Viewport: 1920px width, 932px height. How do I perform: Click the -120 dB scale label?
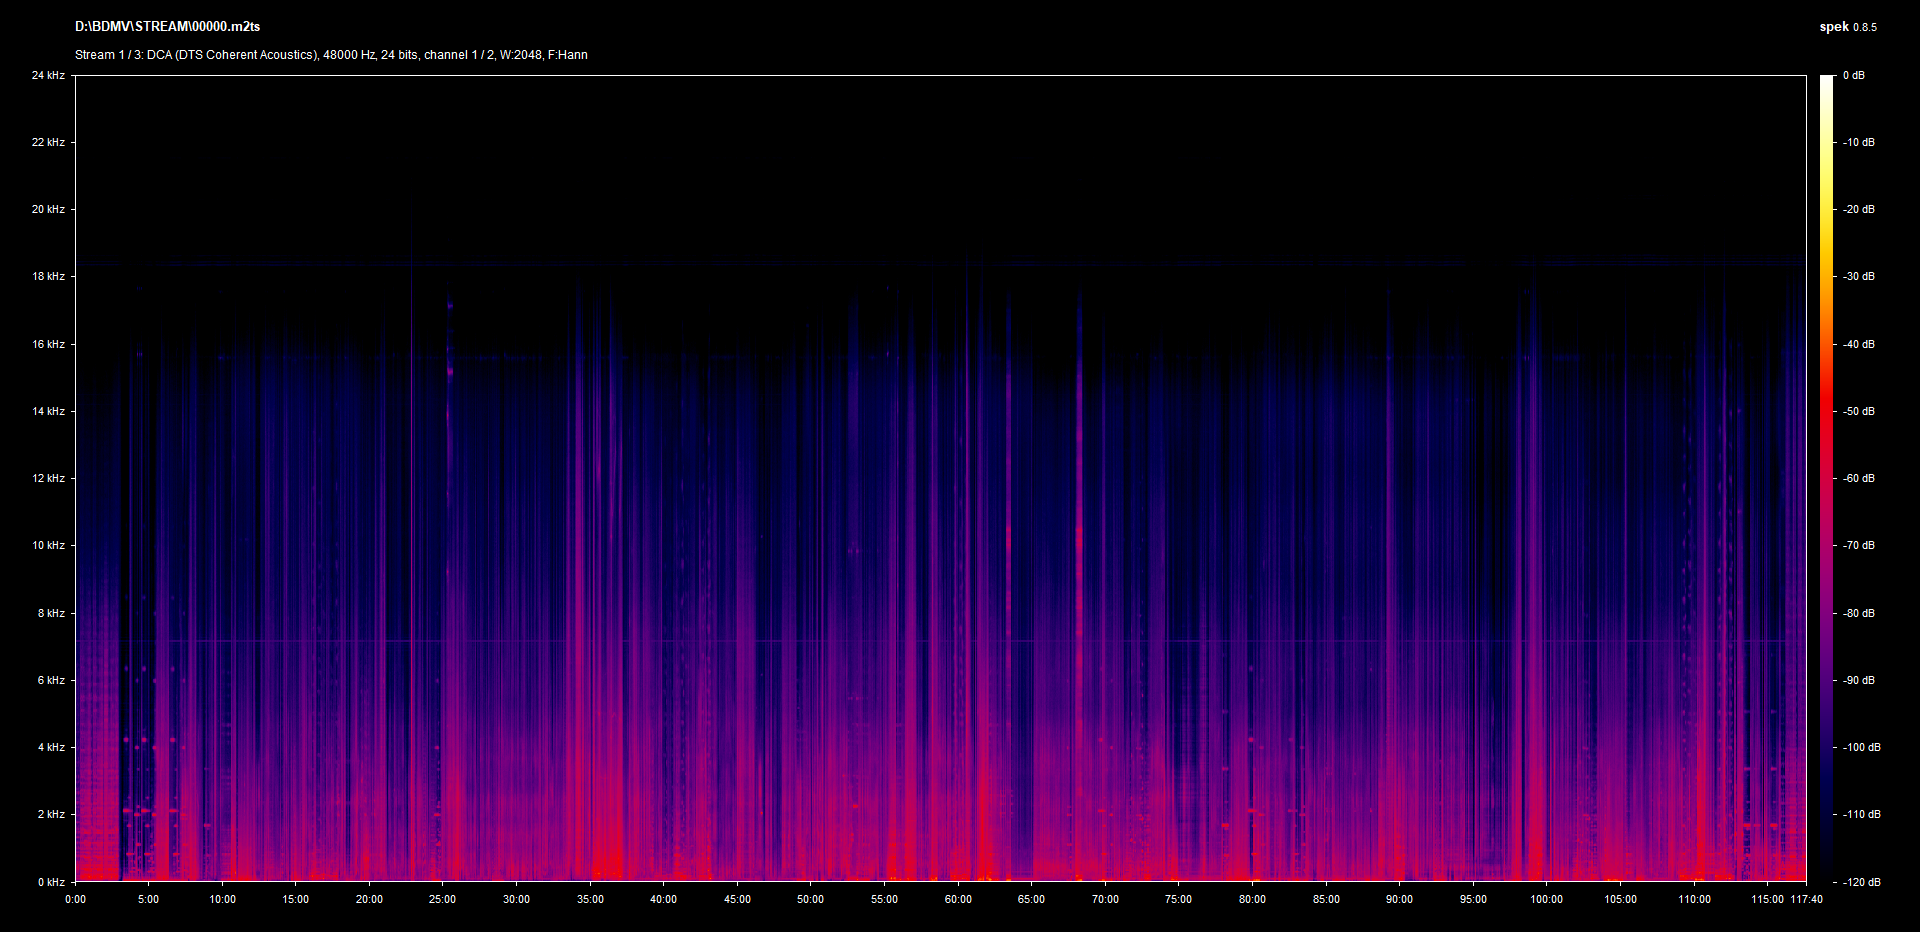pyautogui.click(x=1861, y=882)
